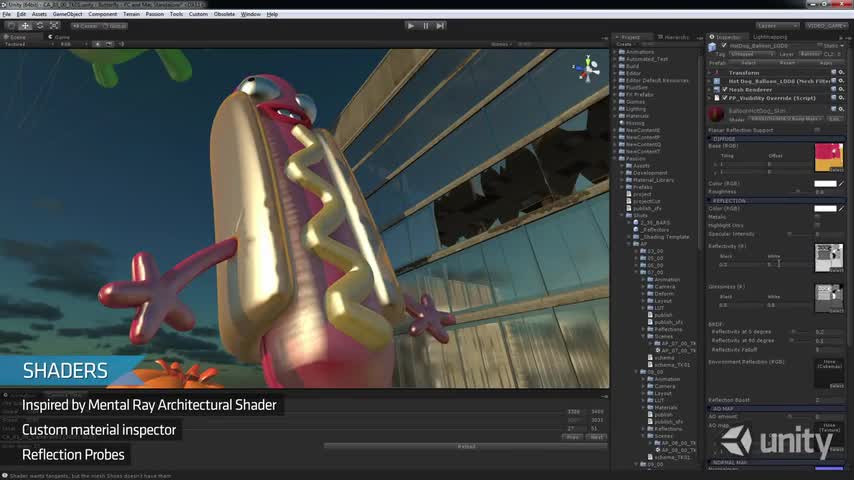Open the Component menu
The height and width of the screenshot is (480, 854).
pos(102,14)
